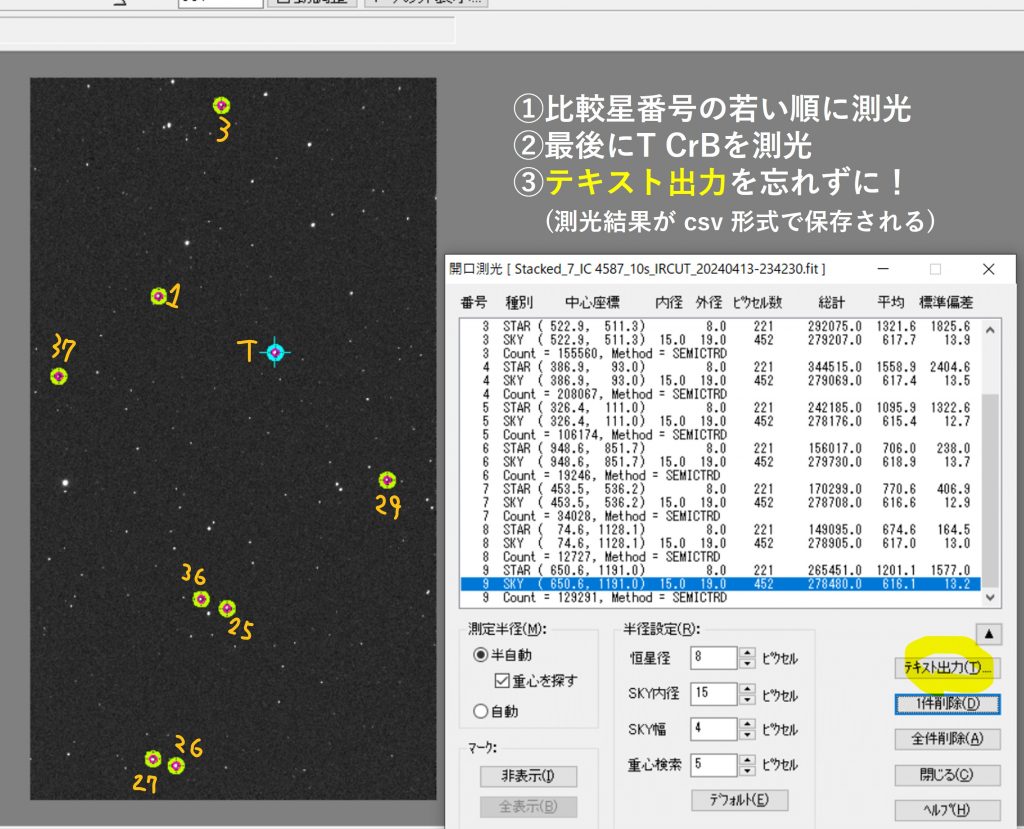Close the 開口測光 dialog window
Image resolution: width=1024 pixels, height=829 pixels.
pos(988,269)
